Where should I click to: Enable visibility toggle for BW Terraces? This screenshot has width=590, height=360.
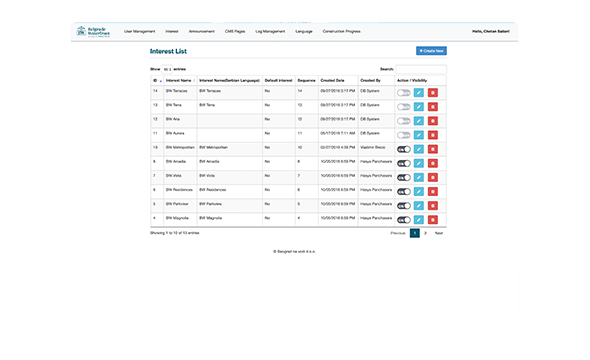tap(404, 93)
